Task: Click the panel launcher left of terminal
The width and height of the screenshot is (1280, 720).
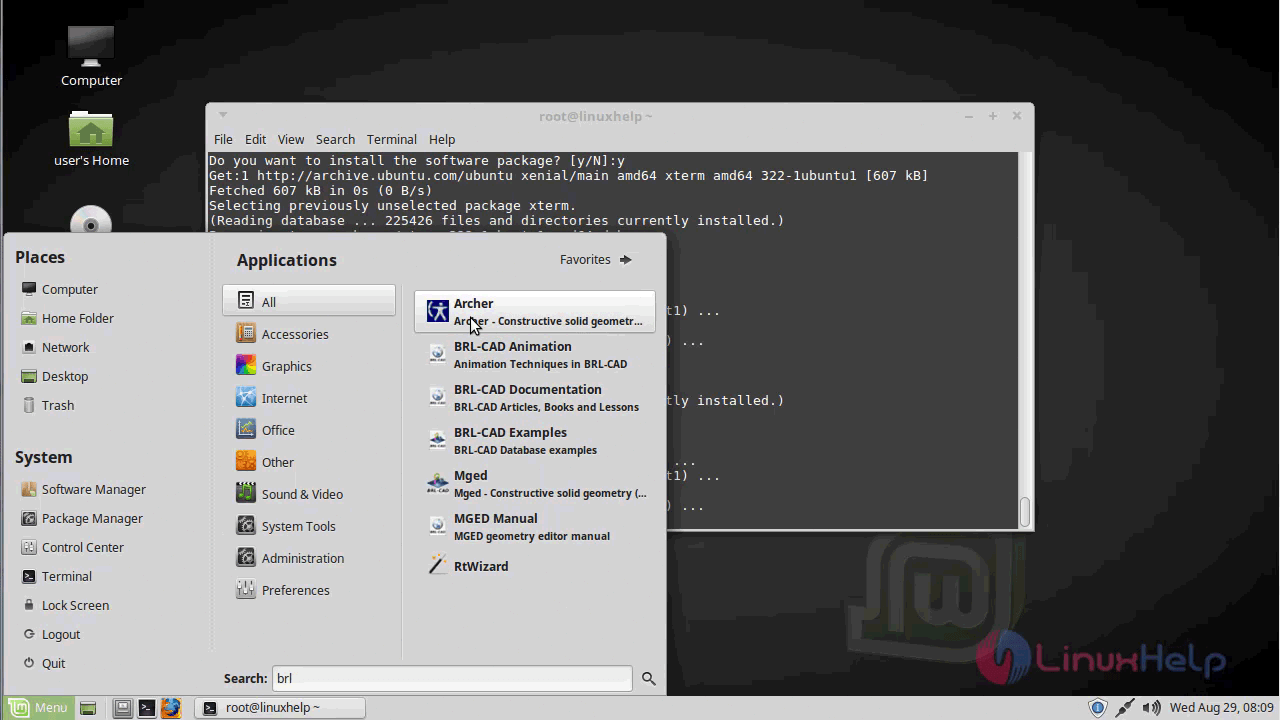Action: (122, 708)
